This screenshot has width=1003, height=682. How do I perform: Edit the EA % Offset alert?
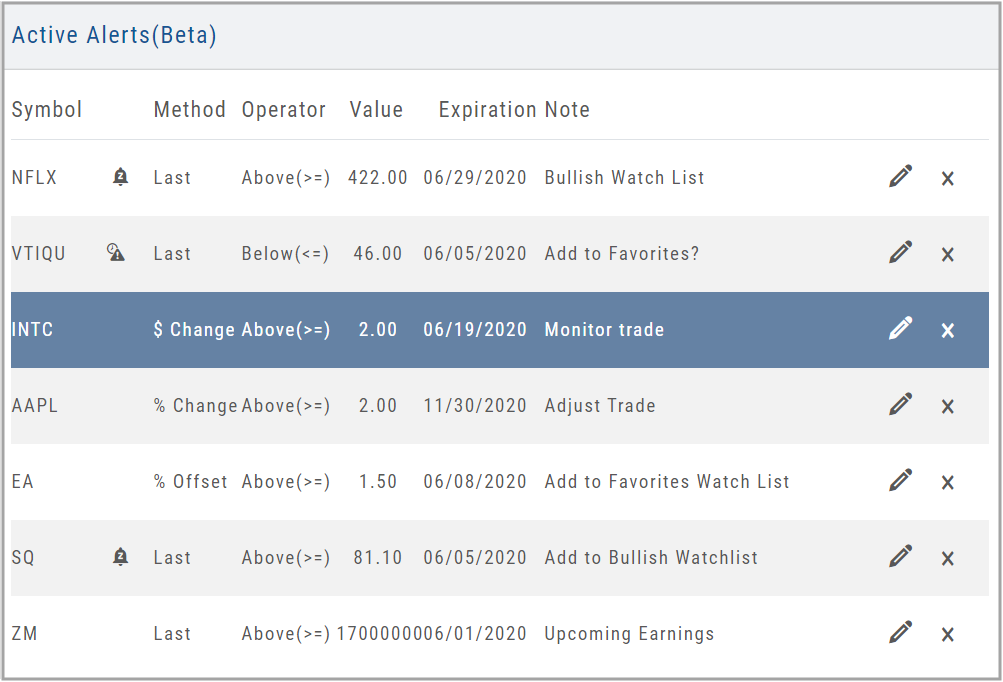pyautogui.click(x=900, y=482)
